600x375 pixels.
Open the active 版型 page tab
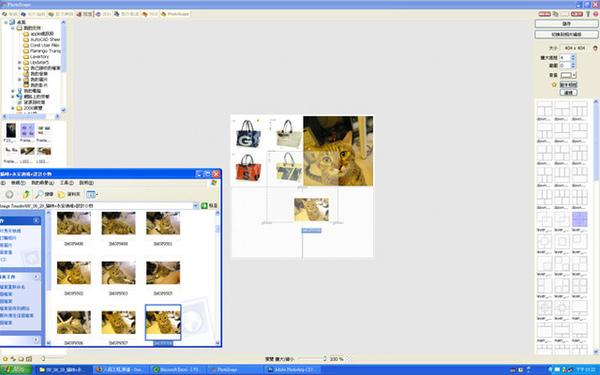pyautogui.click(x=84, y=14)
